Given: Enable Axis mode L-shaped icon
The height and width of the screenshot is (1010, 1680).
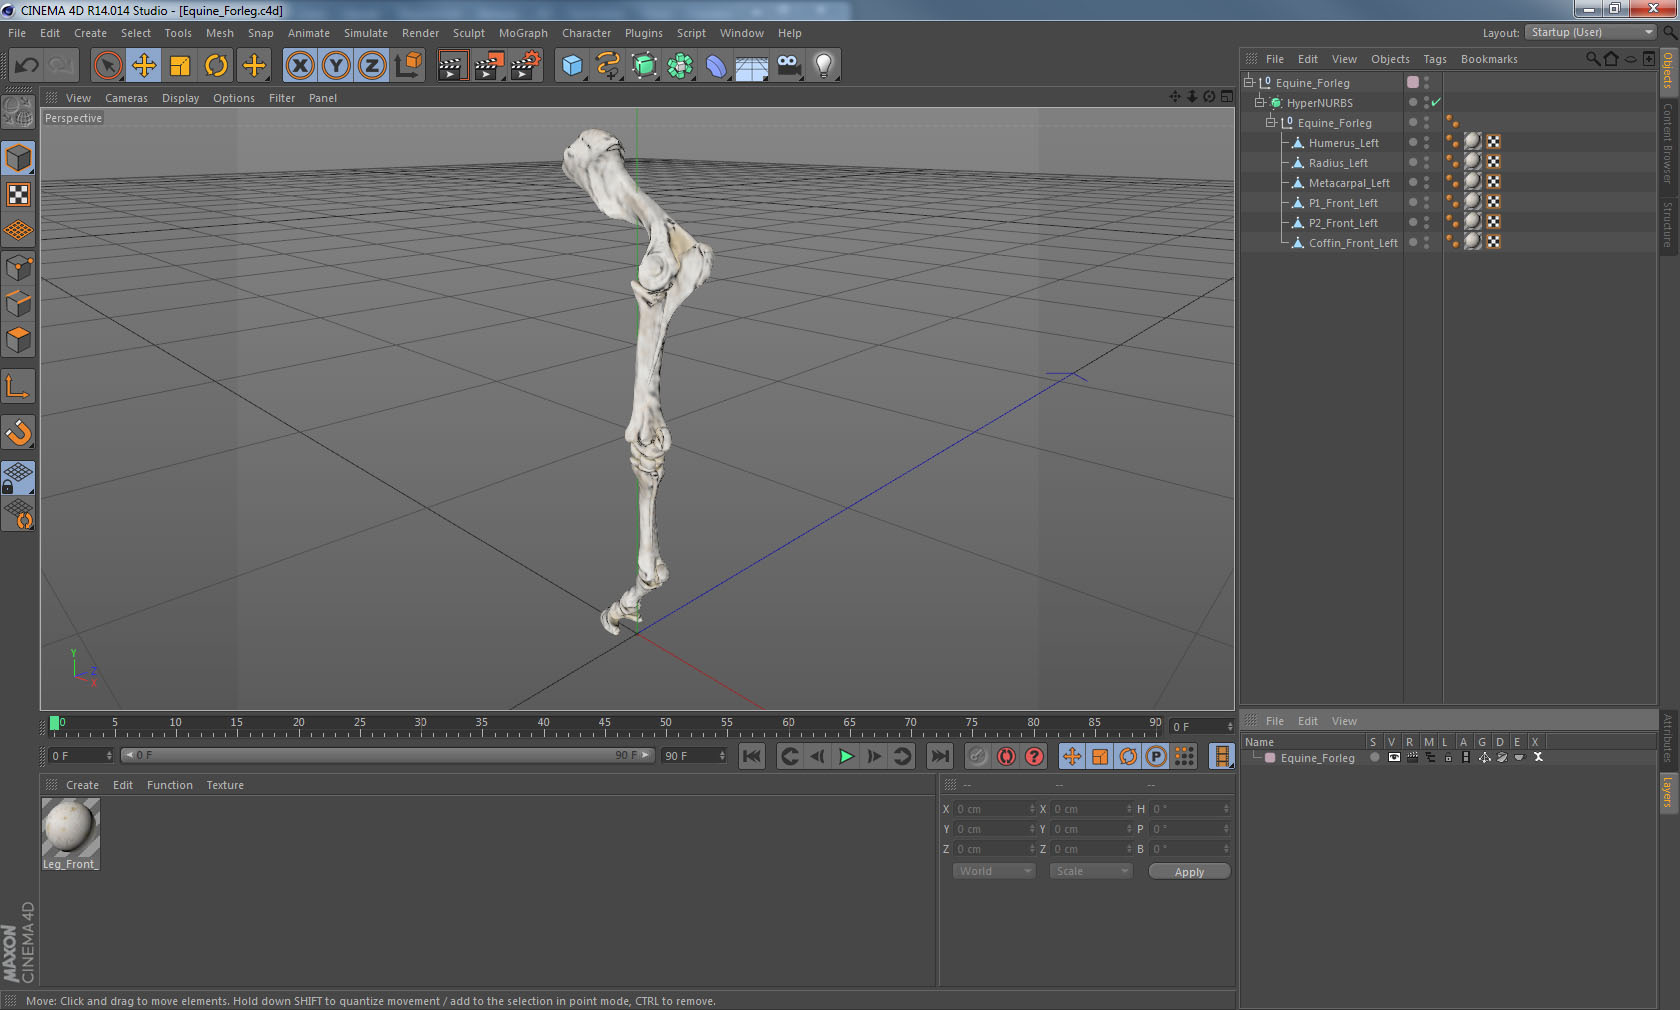Looking at the screenshot, I should pyautogui.click(x=19, y=386).
